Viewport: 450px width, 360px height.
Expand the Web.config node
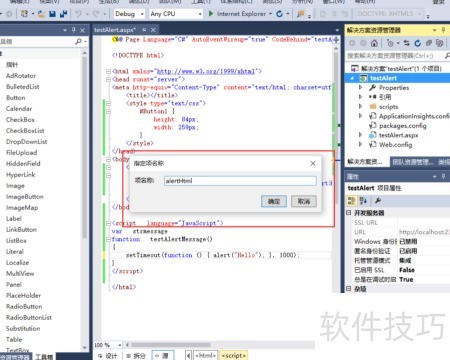360,144
